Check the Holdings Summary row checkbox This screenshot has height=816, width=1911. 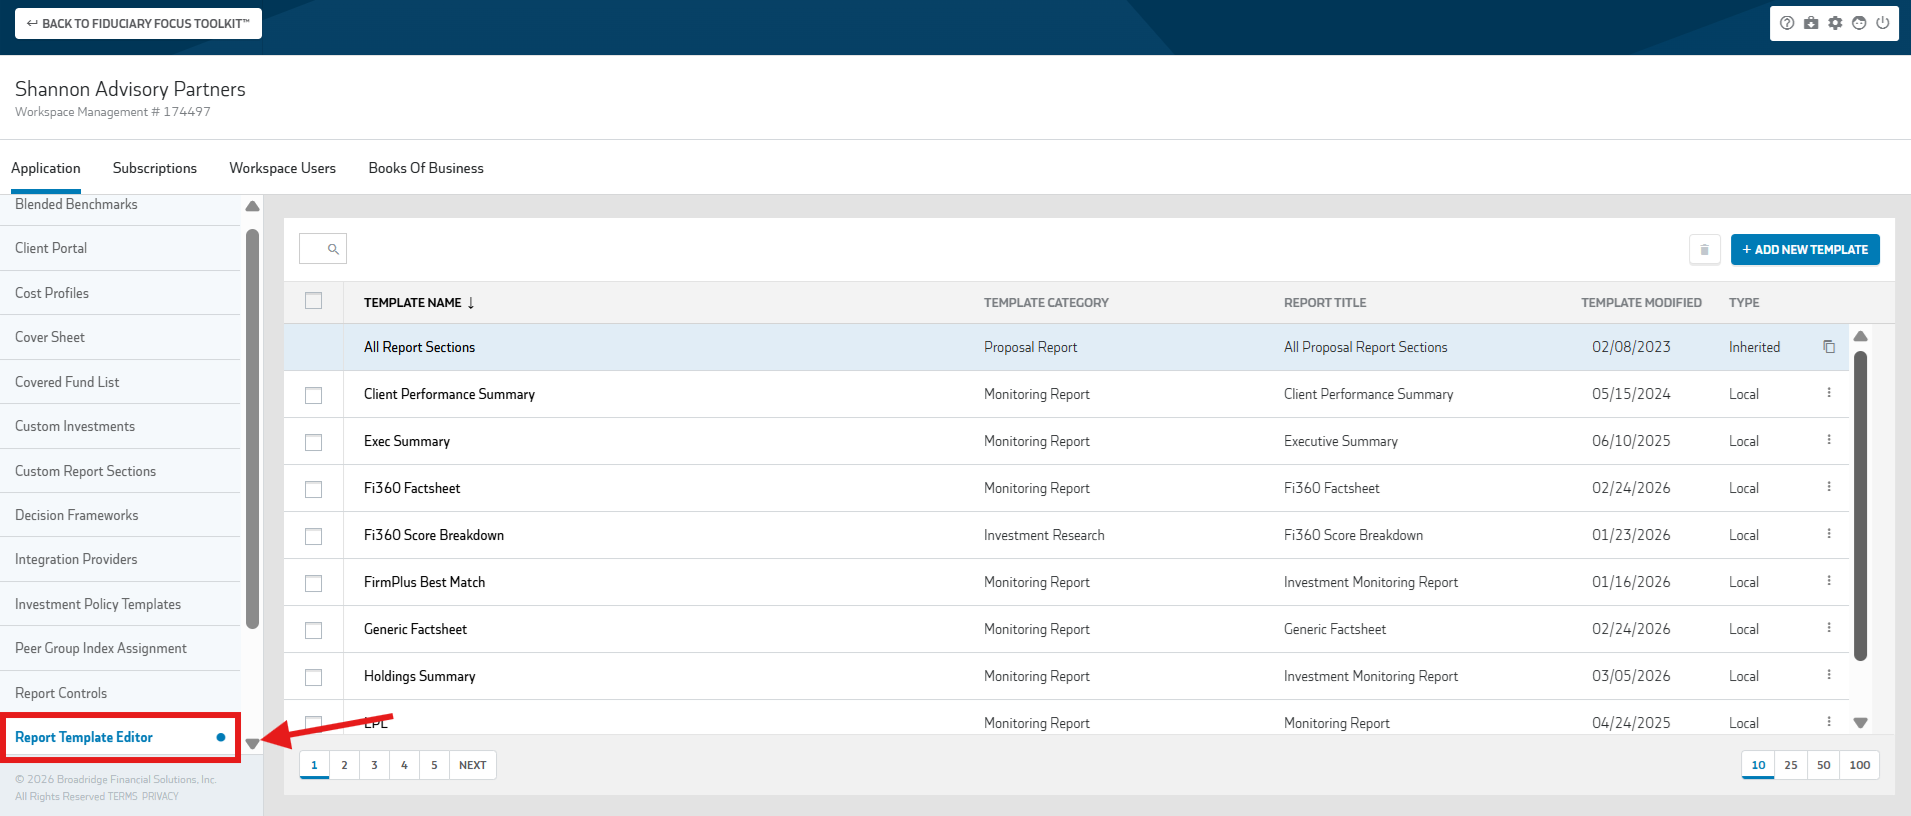coord(314,677)
